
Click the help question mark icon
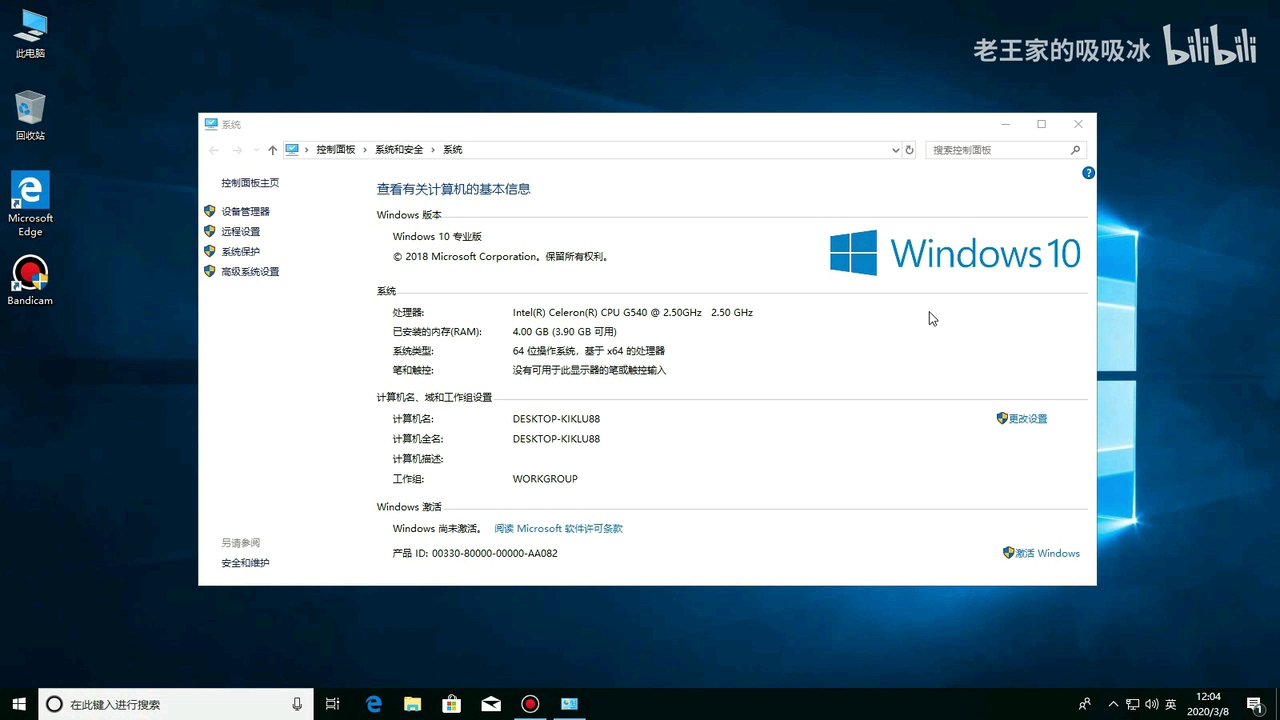click(x=1088, y=173)
